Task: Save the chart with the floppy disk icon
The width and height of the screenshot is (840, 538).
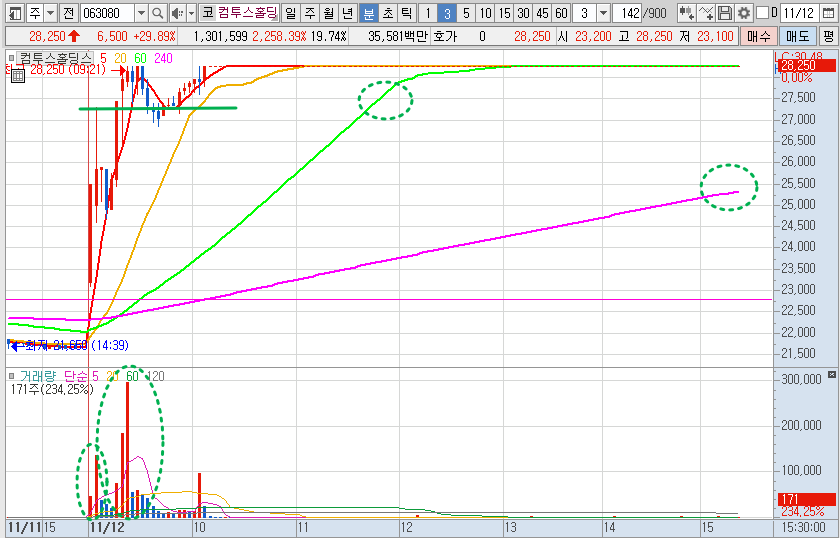Action: 724,13
